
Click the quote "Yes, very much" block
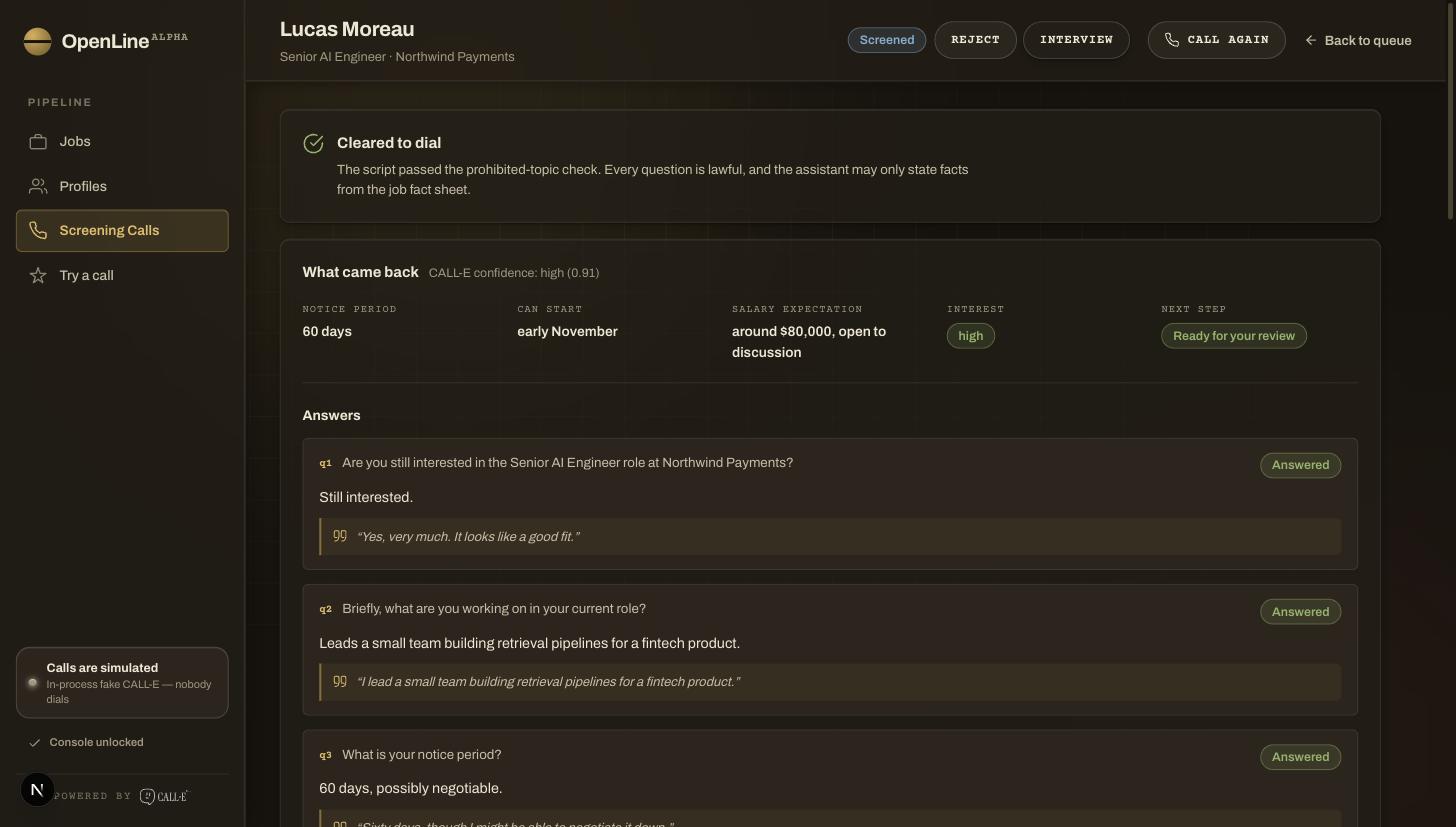[830, 537]
